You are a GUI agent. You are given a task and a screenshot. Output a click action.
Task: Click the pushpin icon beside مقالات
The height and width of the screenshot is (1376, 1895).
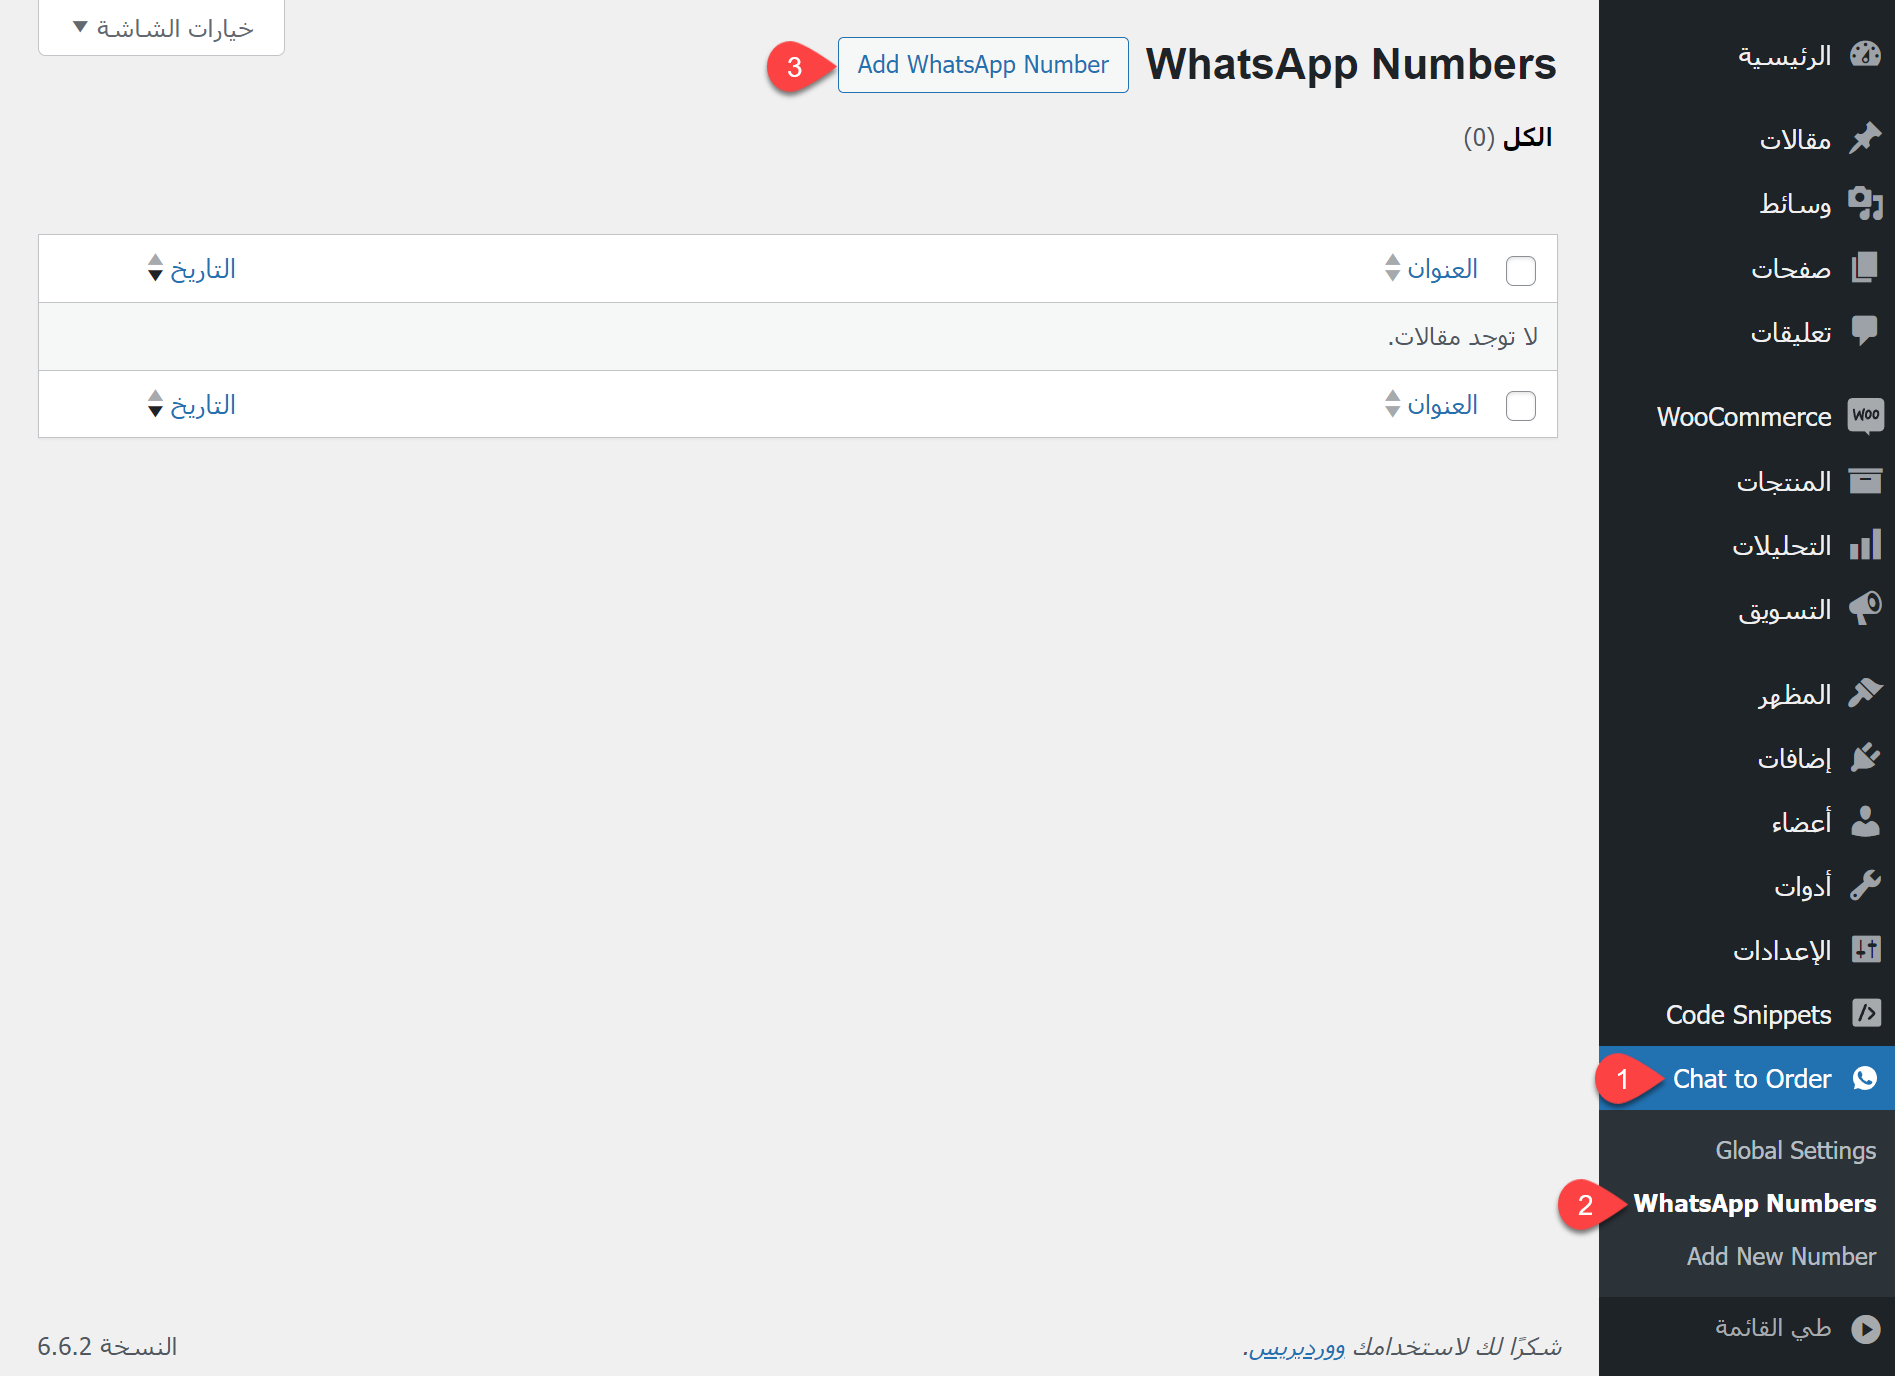click(1865, 138)
